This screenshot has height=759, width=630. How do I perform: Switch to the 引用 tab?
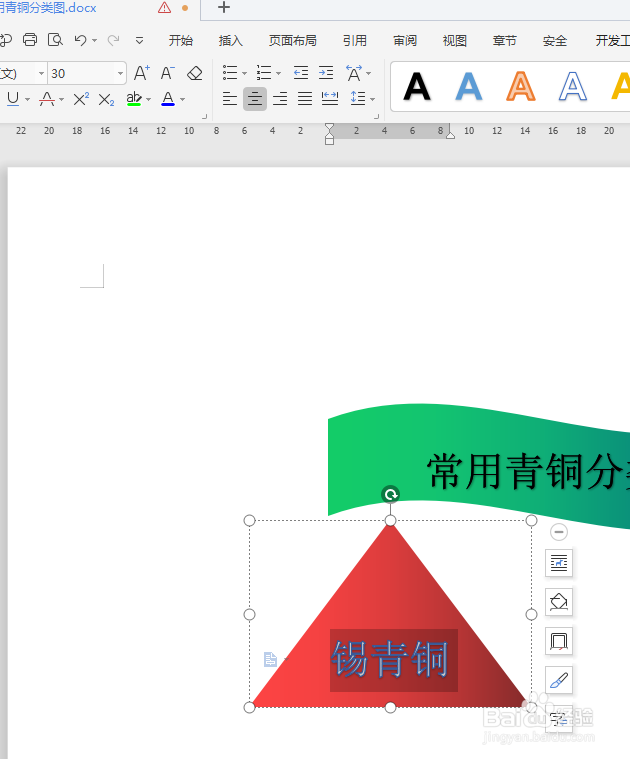pos(355,41)
